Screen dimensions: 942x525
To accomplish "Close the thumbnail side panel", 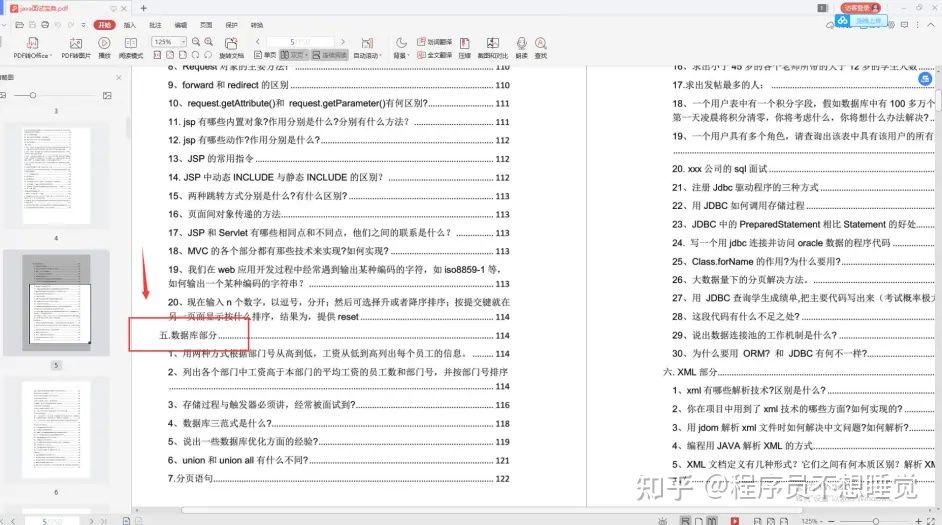I will click(x=118, y=77).
